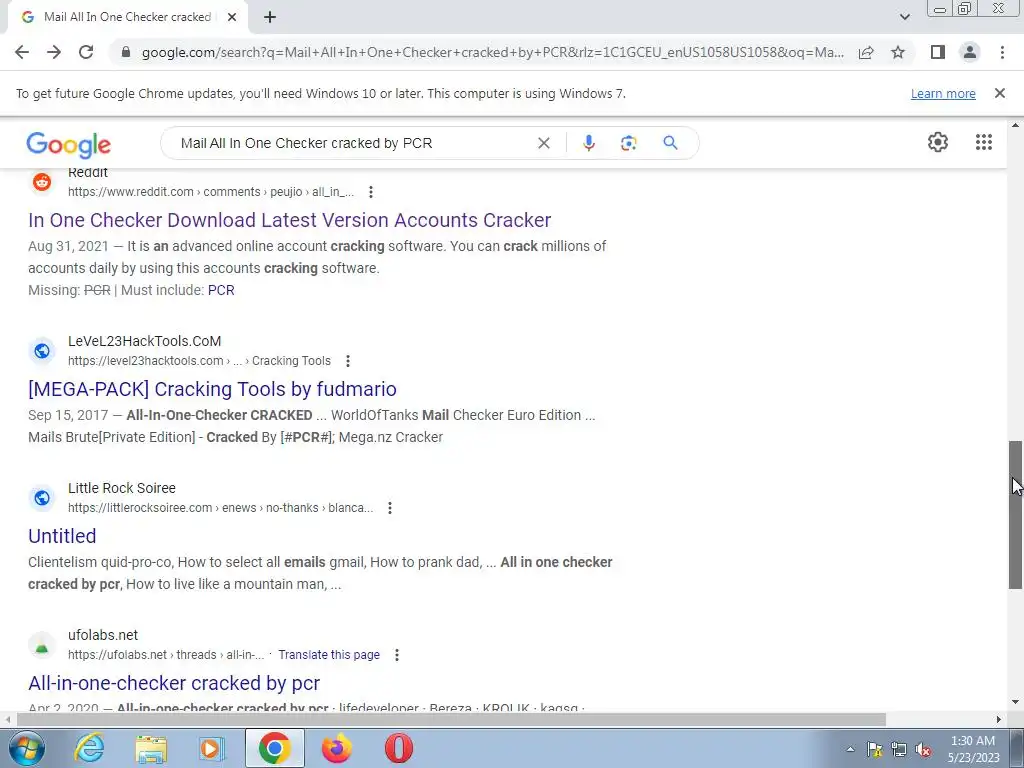Open the Chrome side panel
Viewport: 1024px width, 768px height.
(938, 52)
